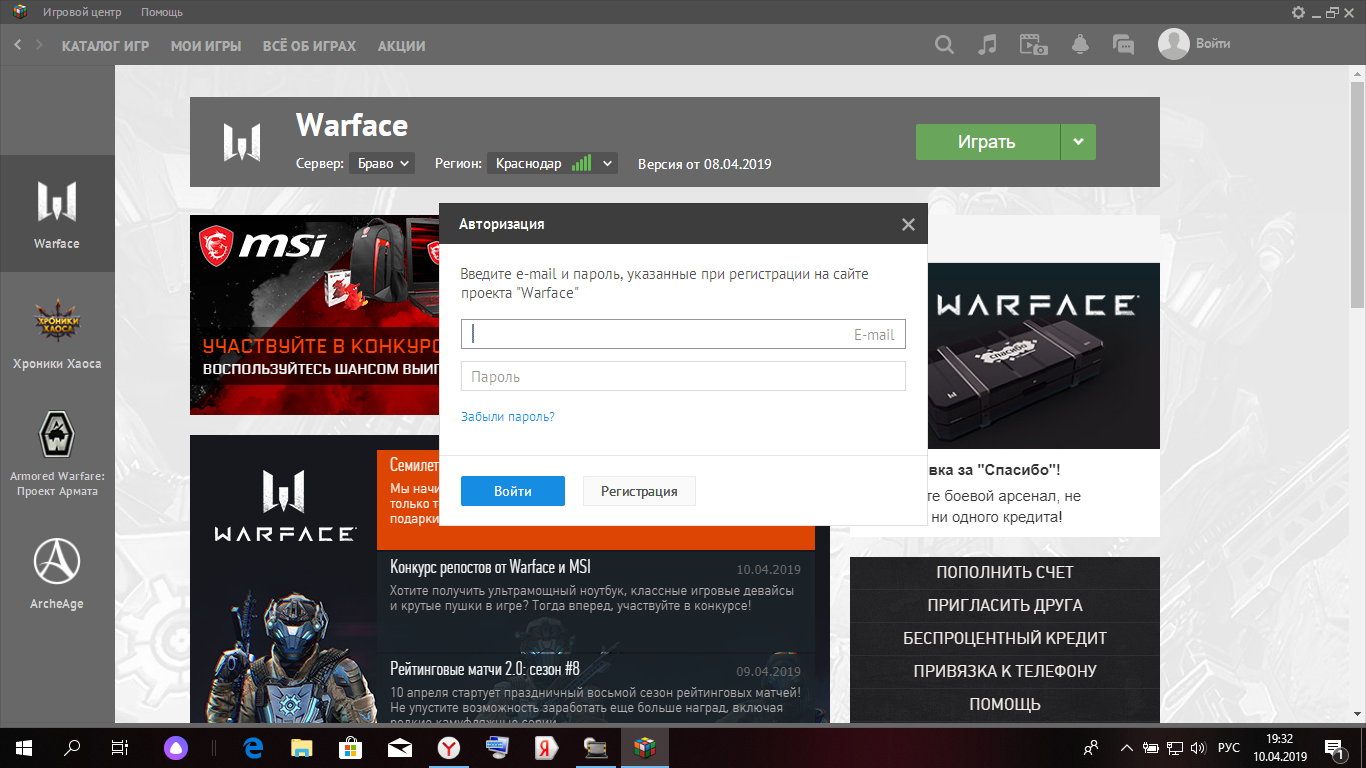1366x768 pixels.
Task: Click Регистрация button in dialog
Action: click(639, 491)
